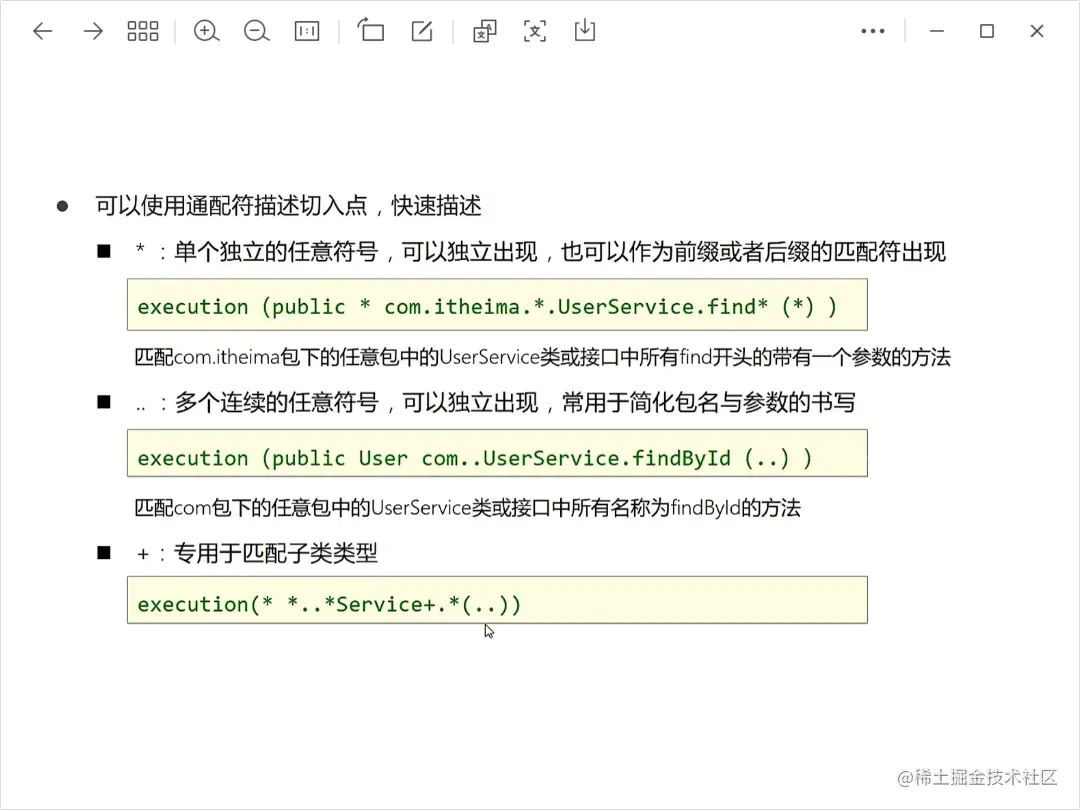Viewport: 1080px width, 810px height.
Task: Click the text 多个连续的任意符号
Action: (x=277, y=402)
